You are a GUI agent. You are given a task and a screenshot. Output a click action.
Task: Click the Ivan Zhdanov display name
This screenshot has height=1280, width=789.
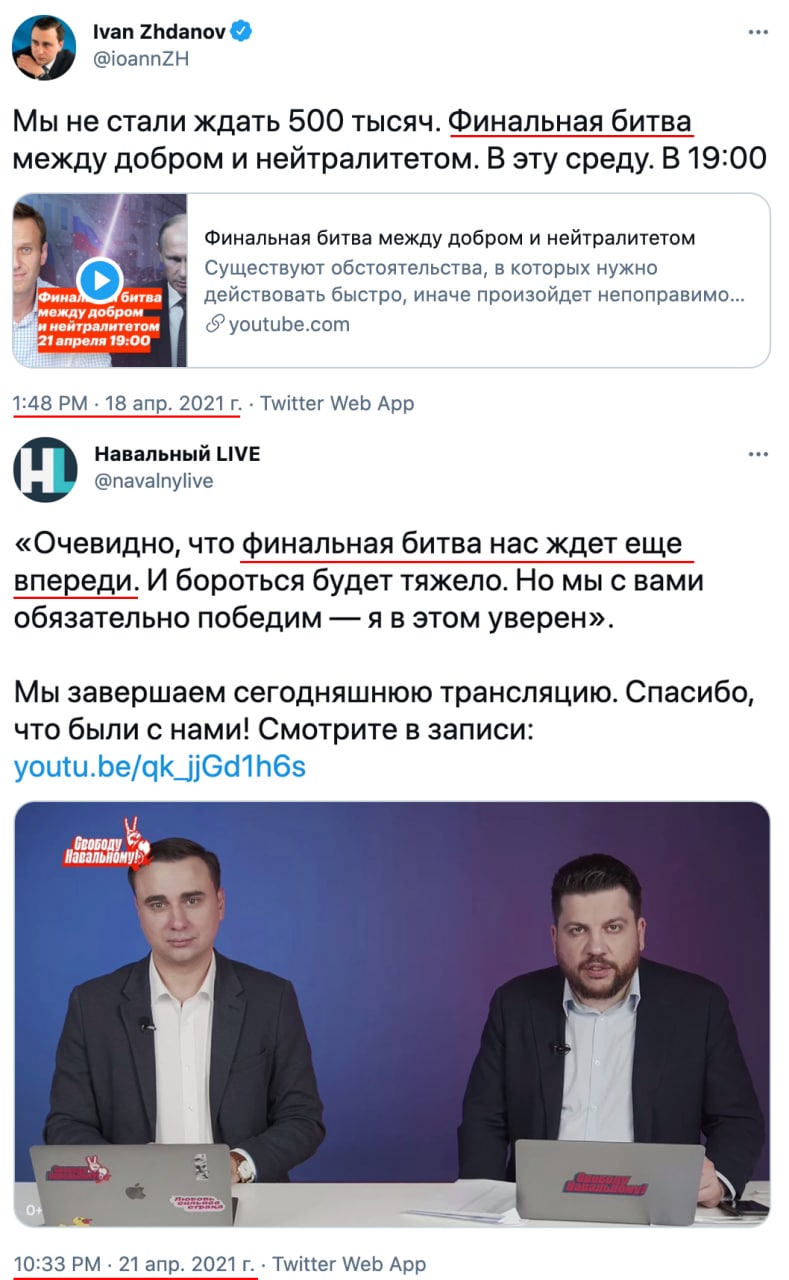tap(160, 33)
